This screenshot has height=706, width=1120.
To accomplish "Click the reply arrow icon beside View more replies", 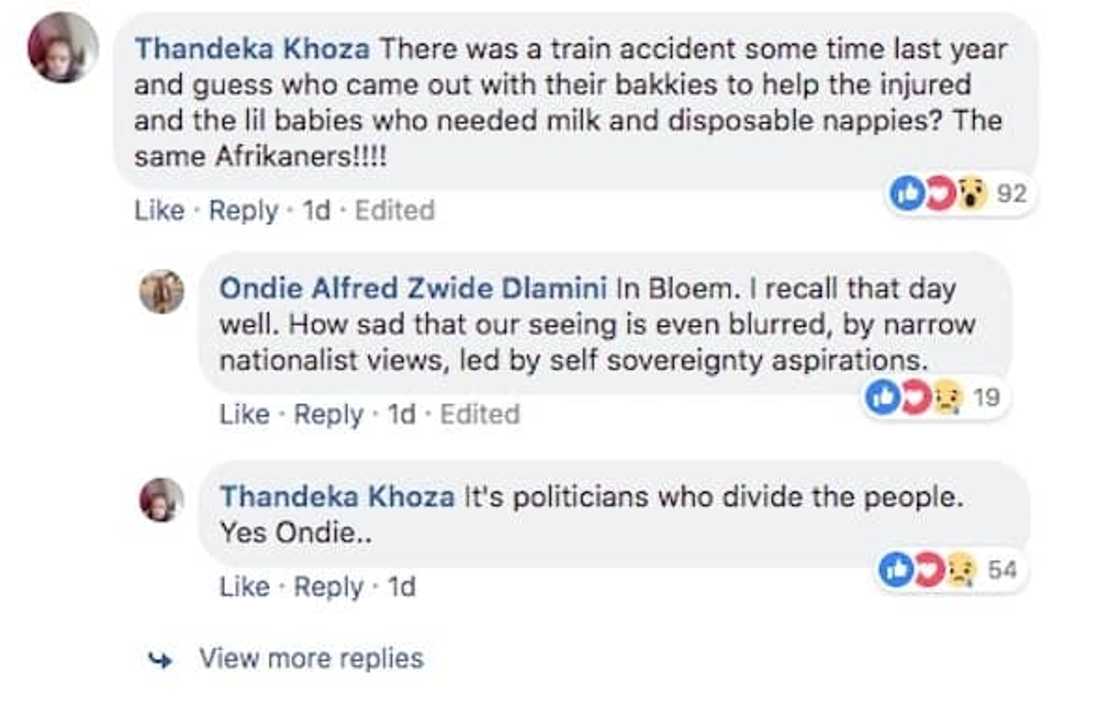I will 159,659.
